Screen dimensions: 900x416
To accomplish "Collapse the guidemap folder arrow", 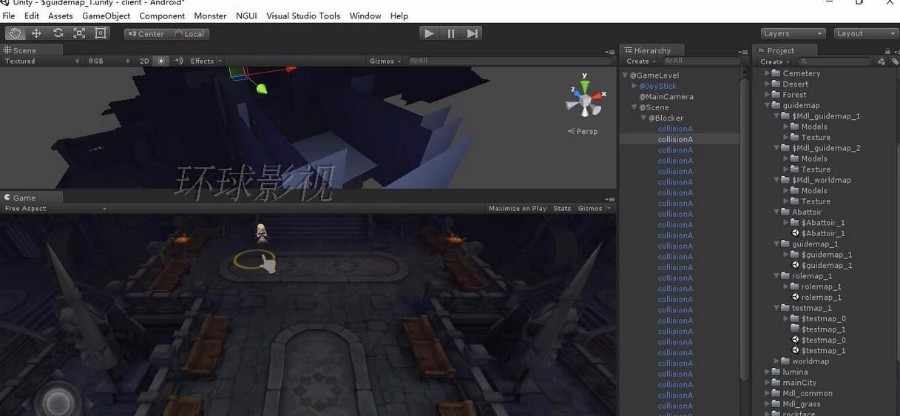I will click(x=767, y=106).
